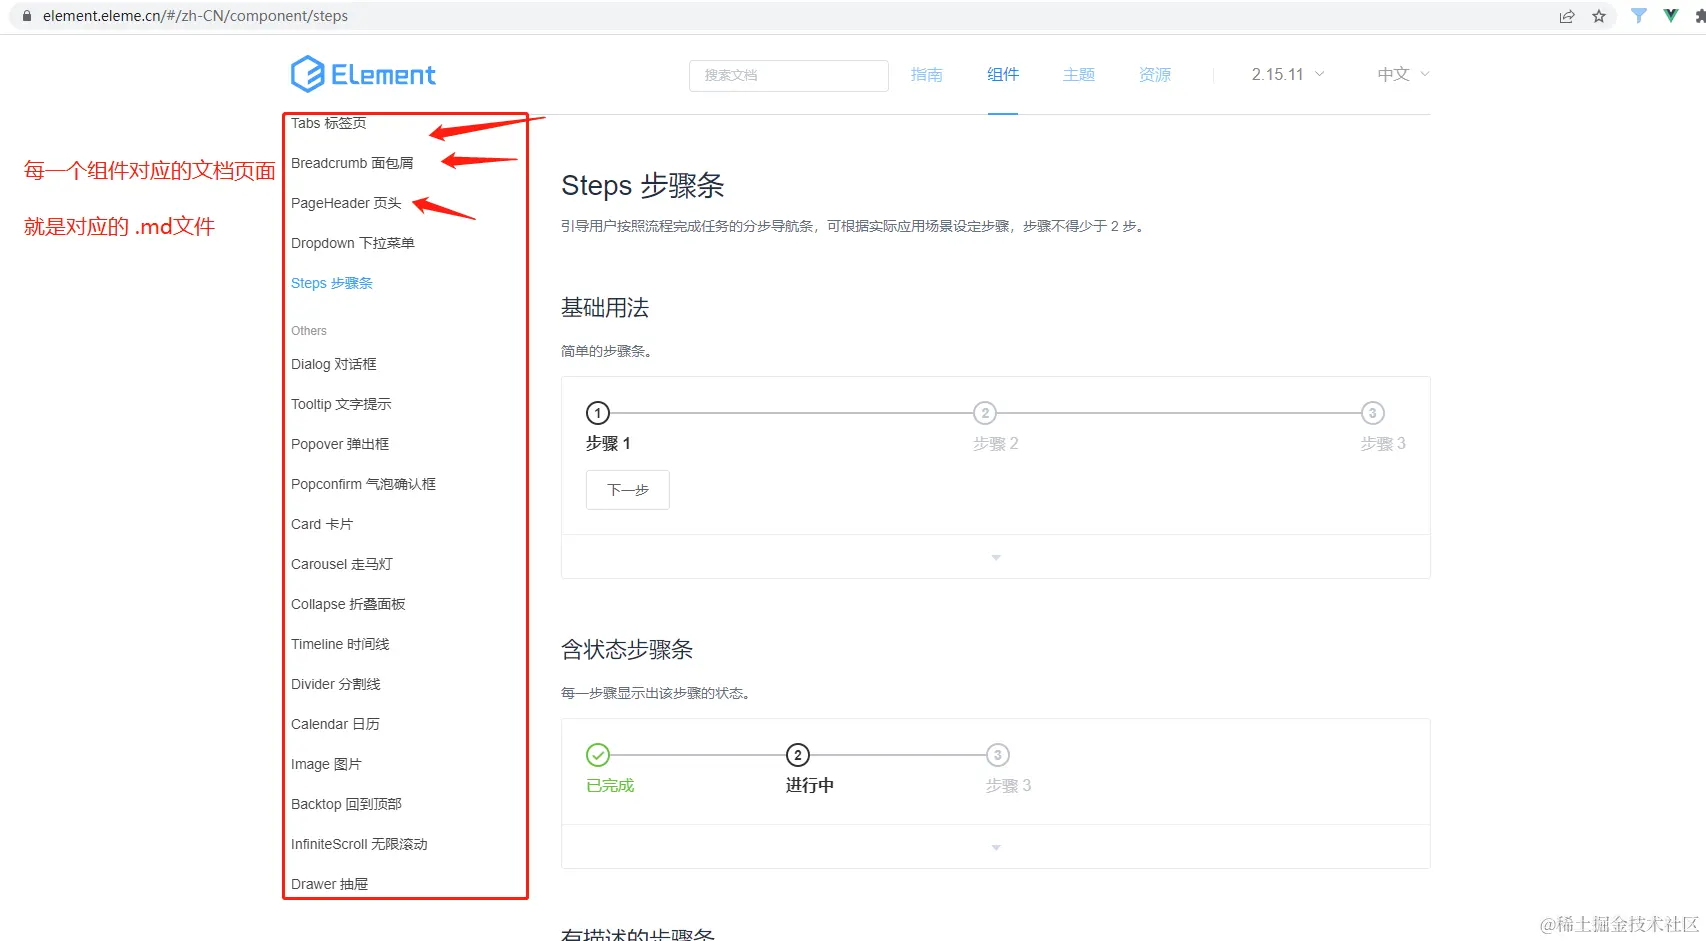Click the Element logo
Image resolution: width=1706 pixels, height=941 pixels.
point(363,74)
